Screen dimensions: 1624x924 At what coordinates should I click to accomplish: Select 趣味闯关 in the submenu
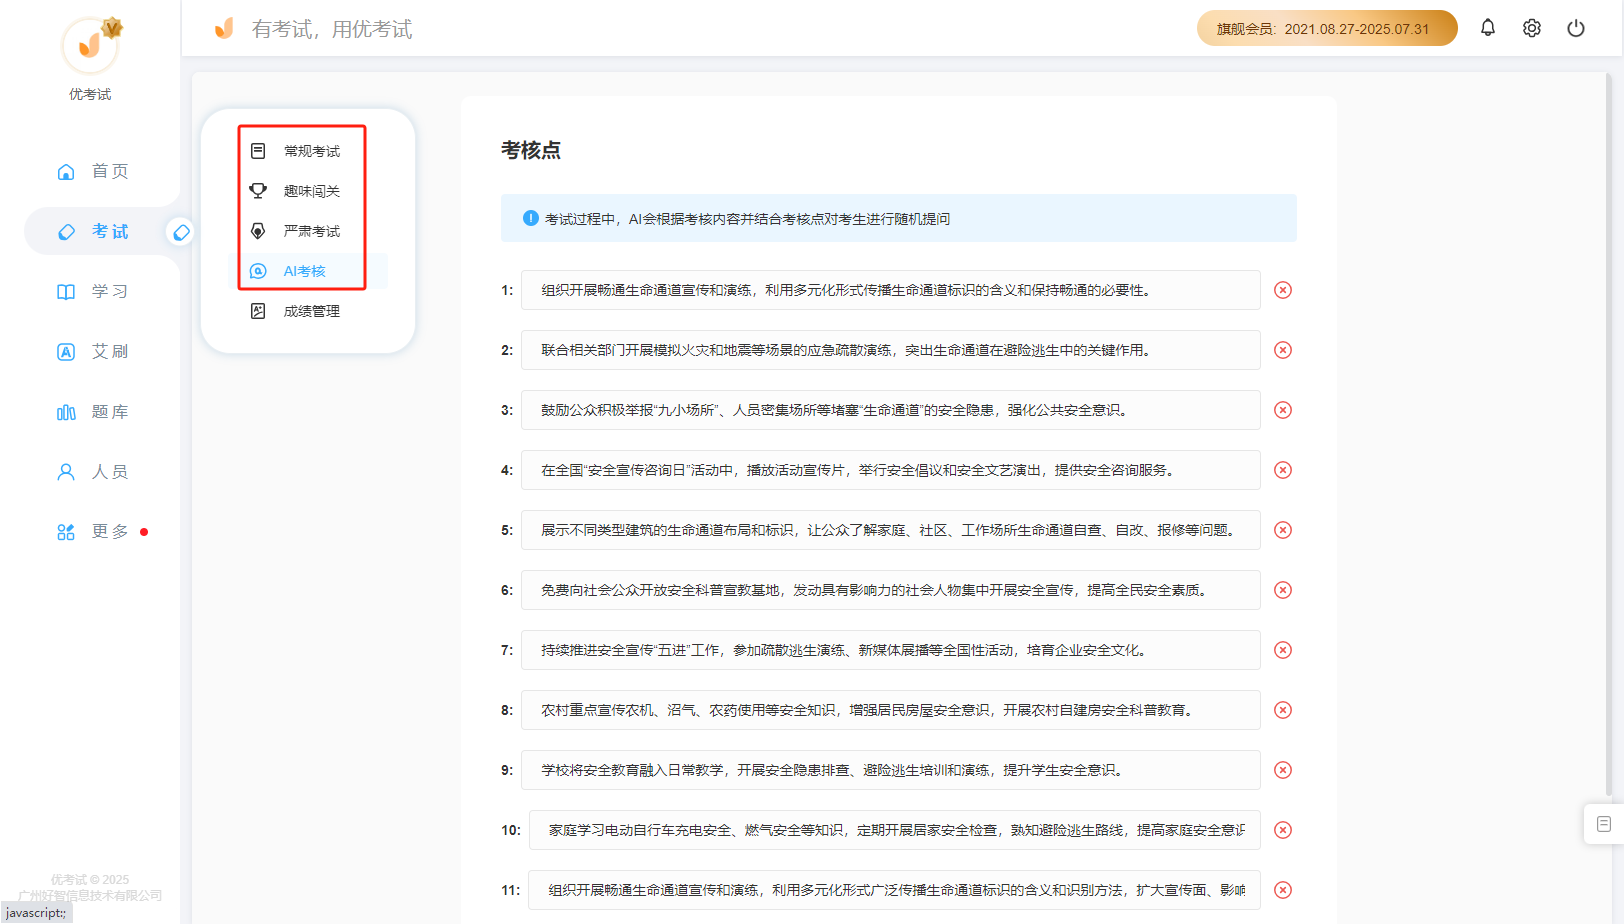click(311, 191)
